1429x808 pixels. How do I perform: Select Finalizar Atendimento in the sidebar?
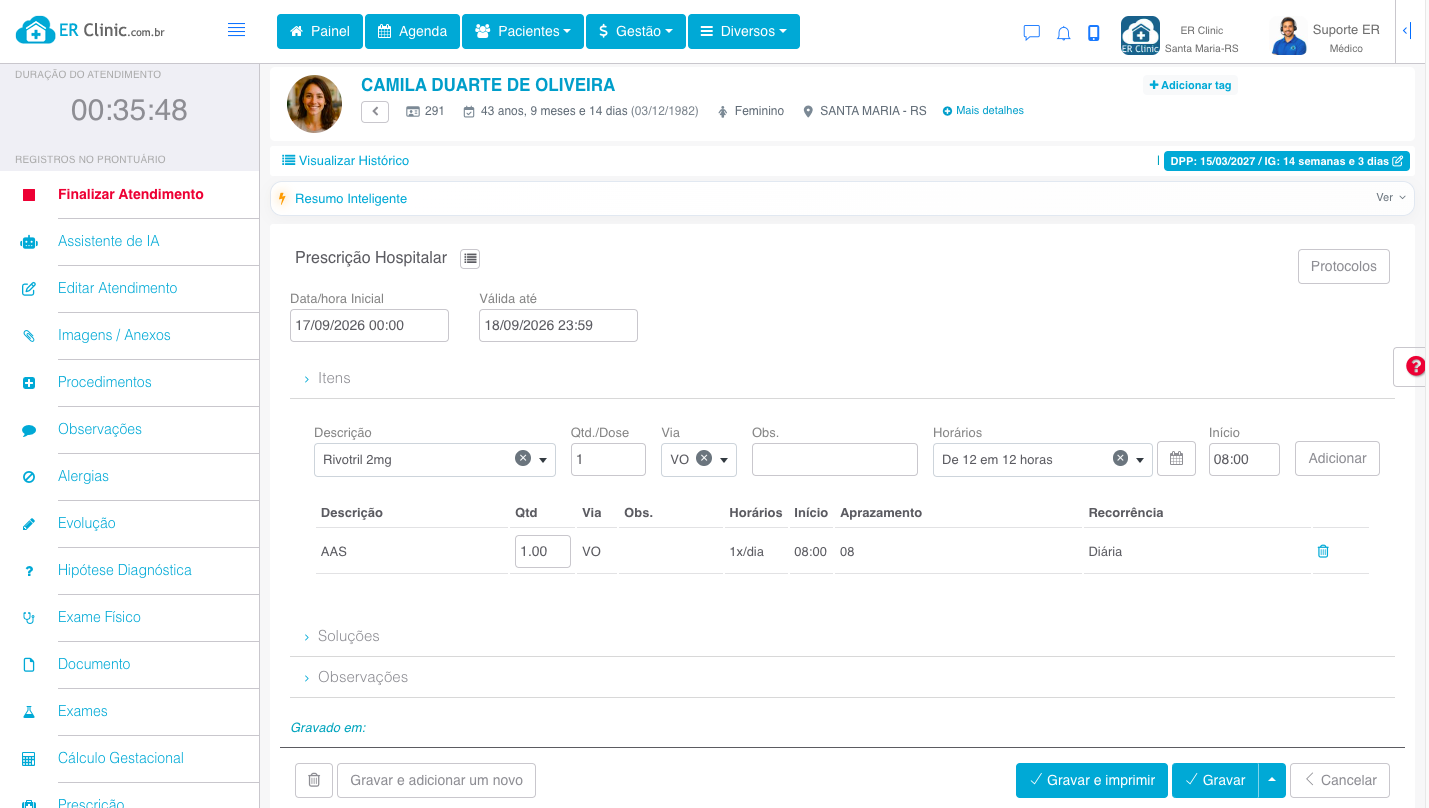[x=131, y=194]
